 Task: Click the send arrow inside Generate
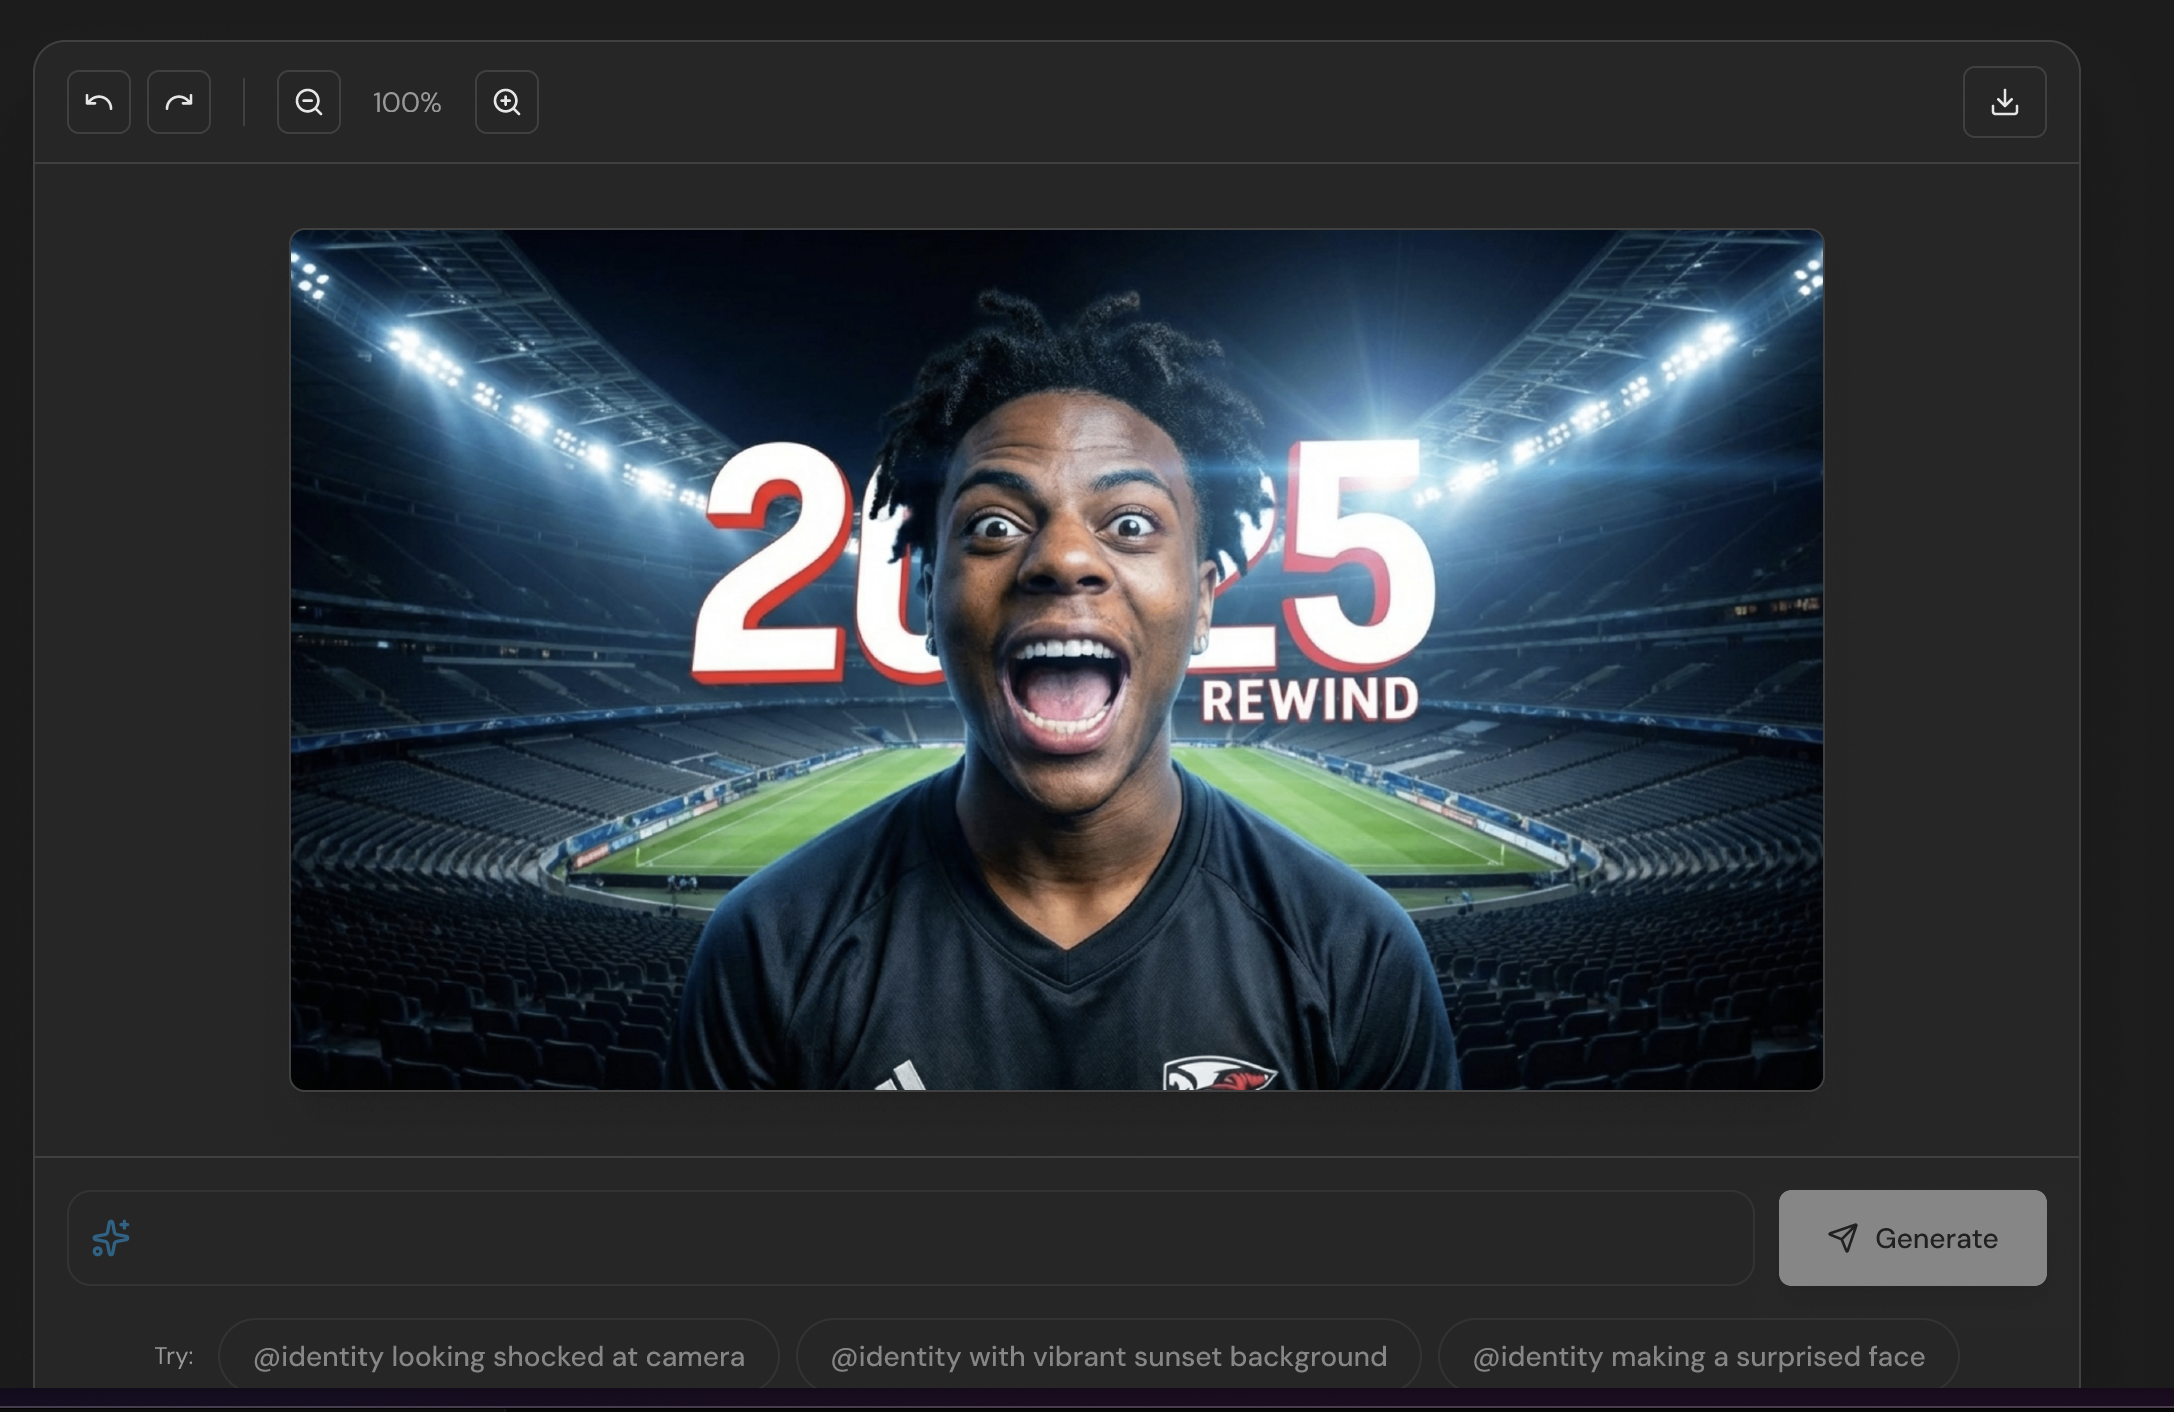(x=1845, y=1238)
